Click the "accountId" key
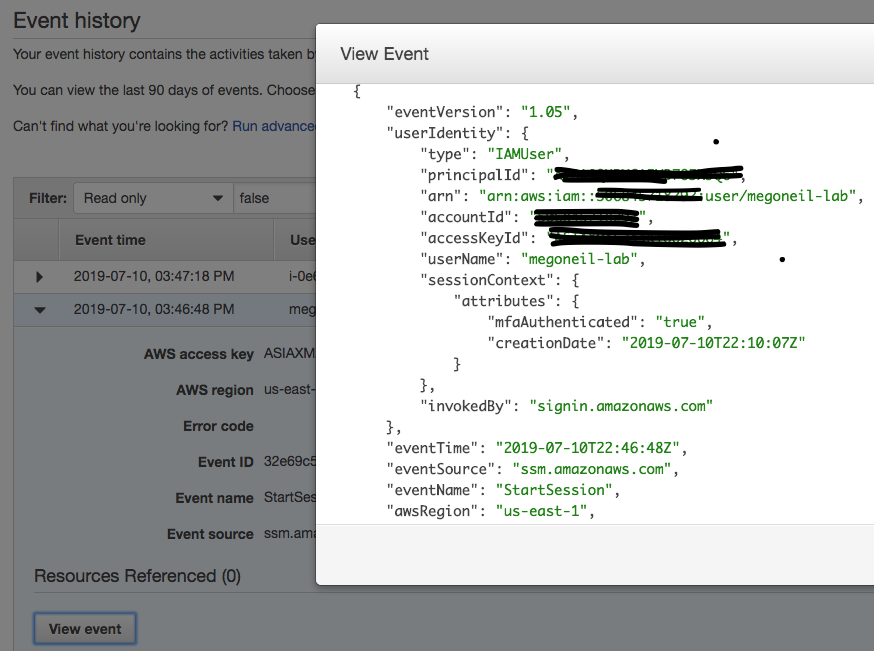The width and height of the screenshot is (874, 651). [x=465, y=217]
